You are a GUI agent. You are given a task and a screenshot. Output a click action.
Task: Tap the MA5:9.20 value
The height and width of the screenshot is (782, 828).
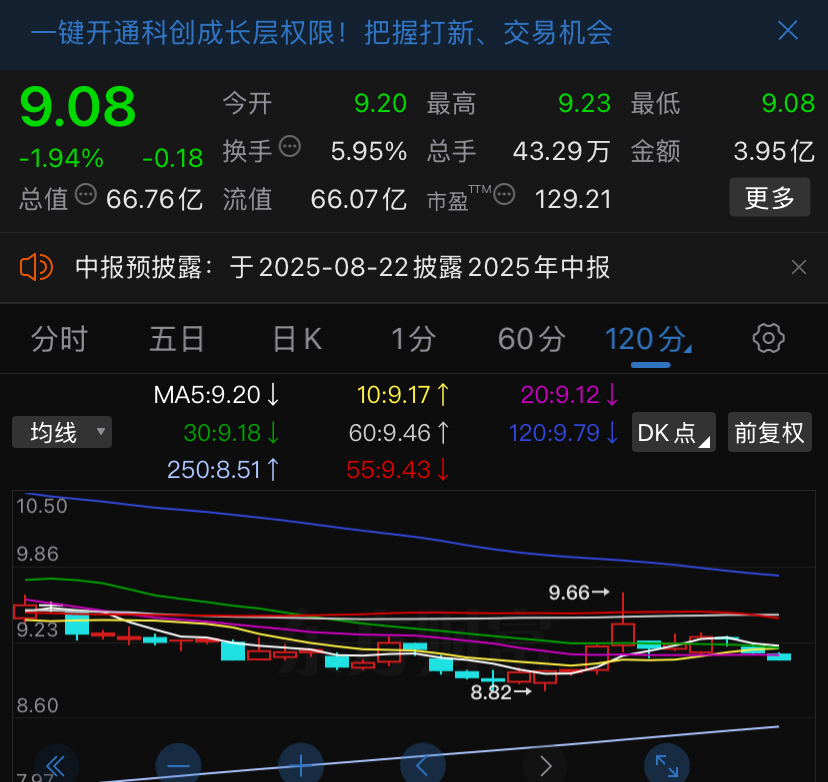pos(217,395)
